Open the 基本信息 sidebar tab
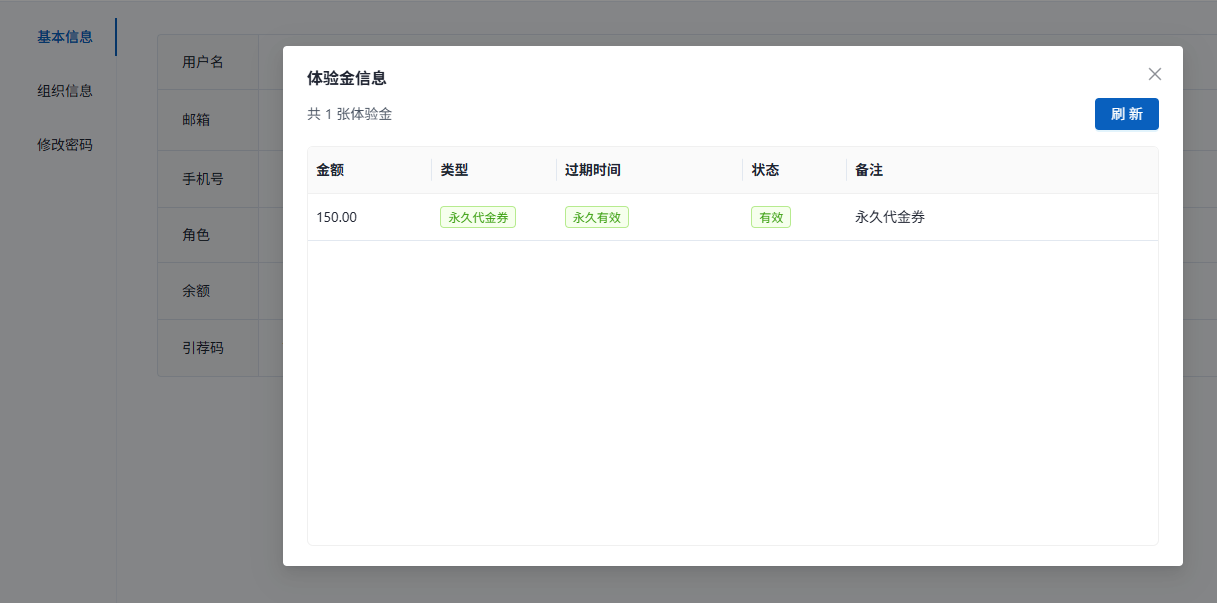 [65, 37]
